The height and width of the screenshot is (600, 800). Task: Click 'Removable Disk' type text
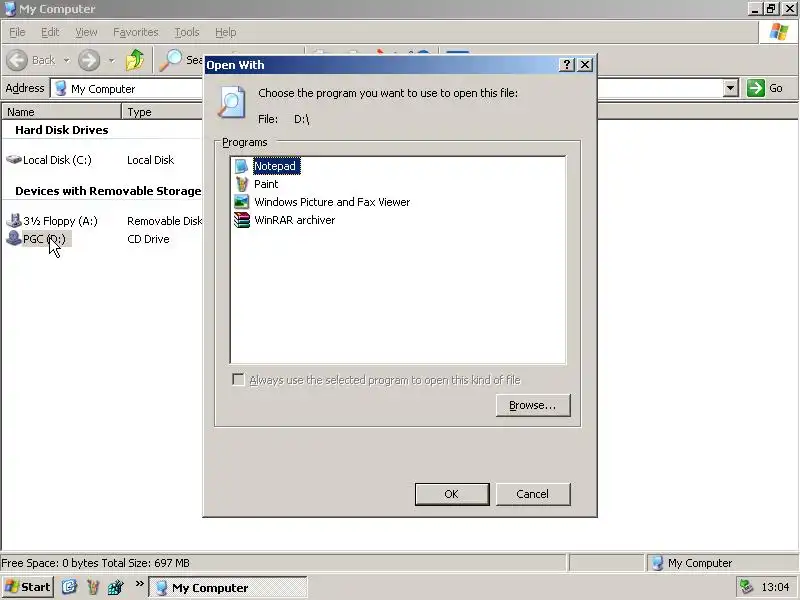click(x=164, y=221)
